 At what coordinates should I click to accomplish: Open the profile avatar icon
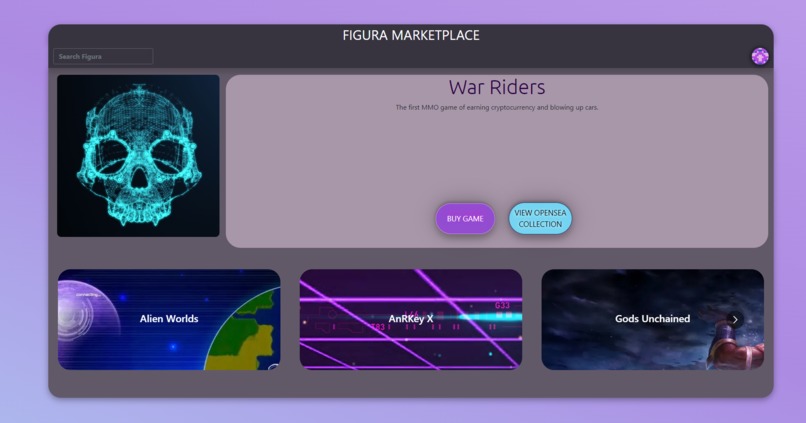coord(760,56)
